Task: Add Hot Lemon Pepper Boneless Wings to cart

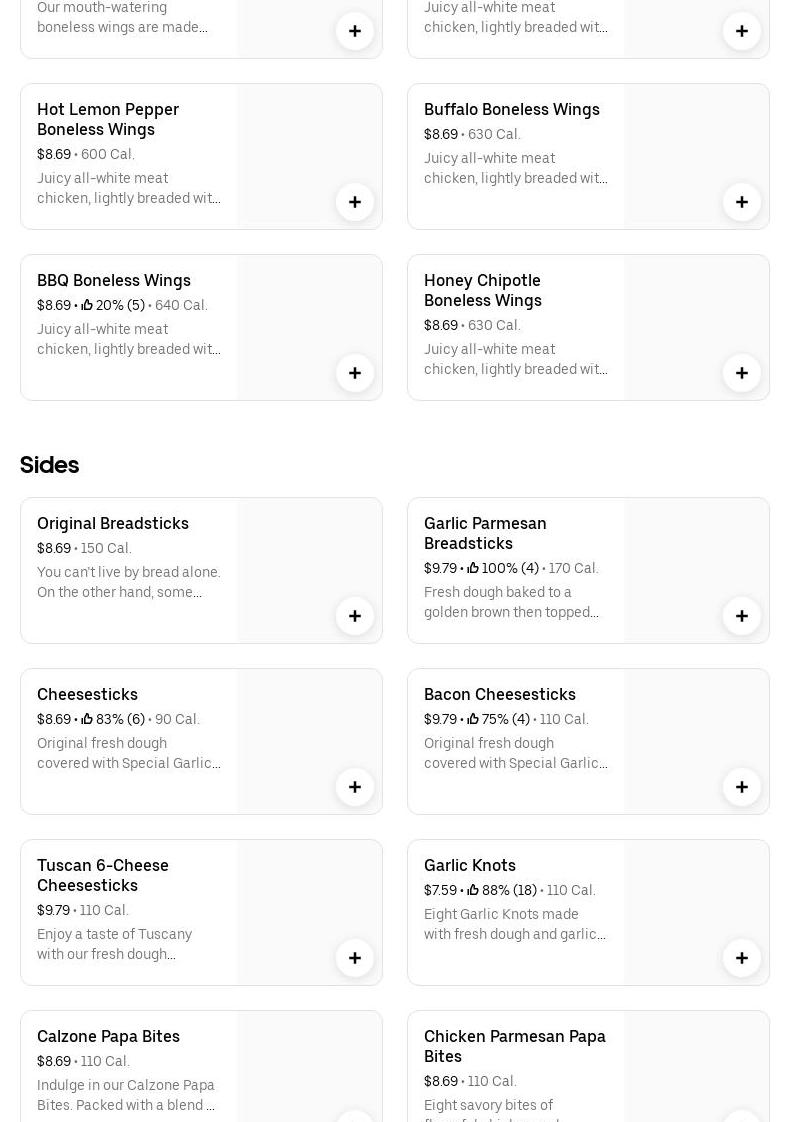Action: coord(355,202)
